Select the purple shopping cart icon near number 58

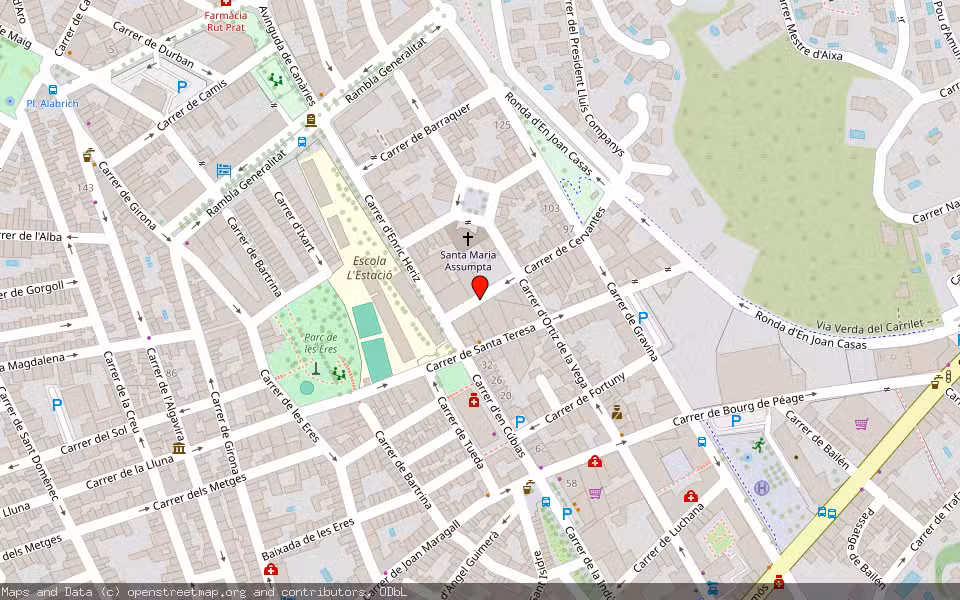point(594,493)
